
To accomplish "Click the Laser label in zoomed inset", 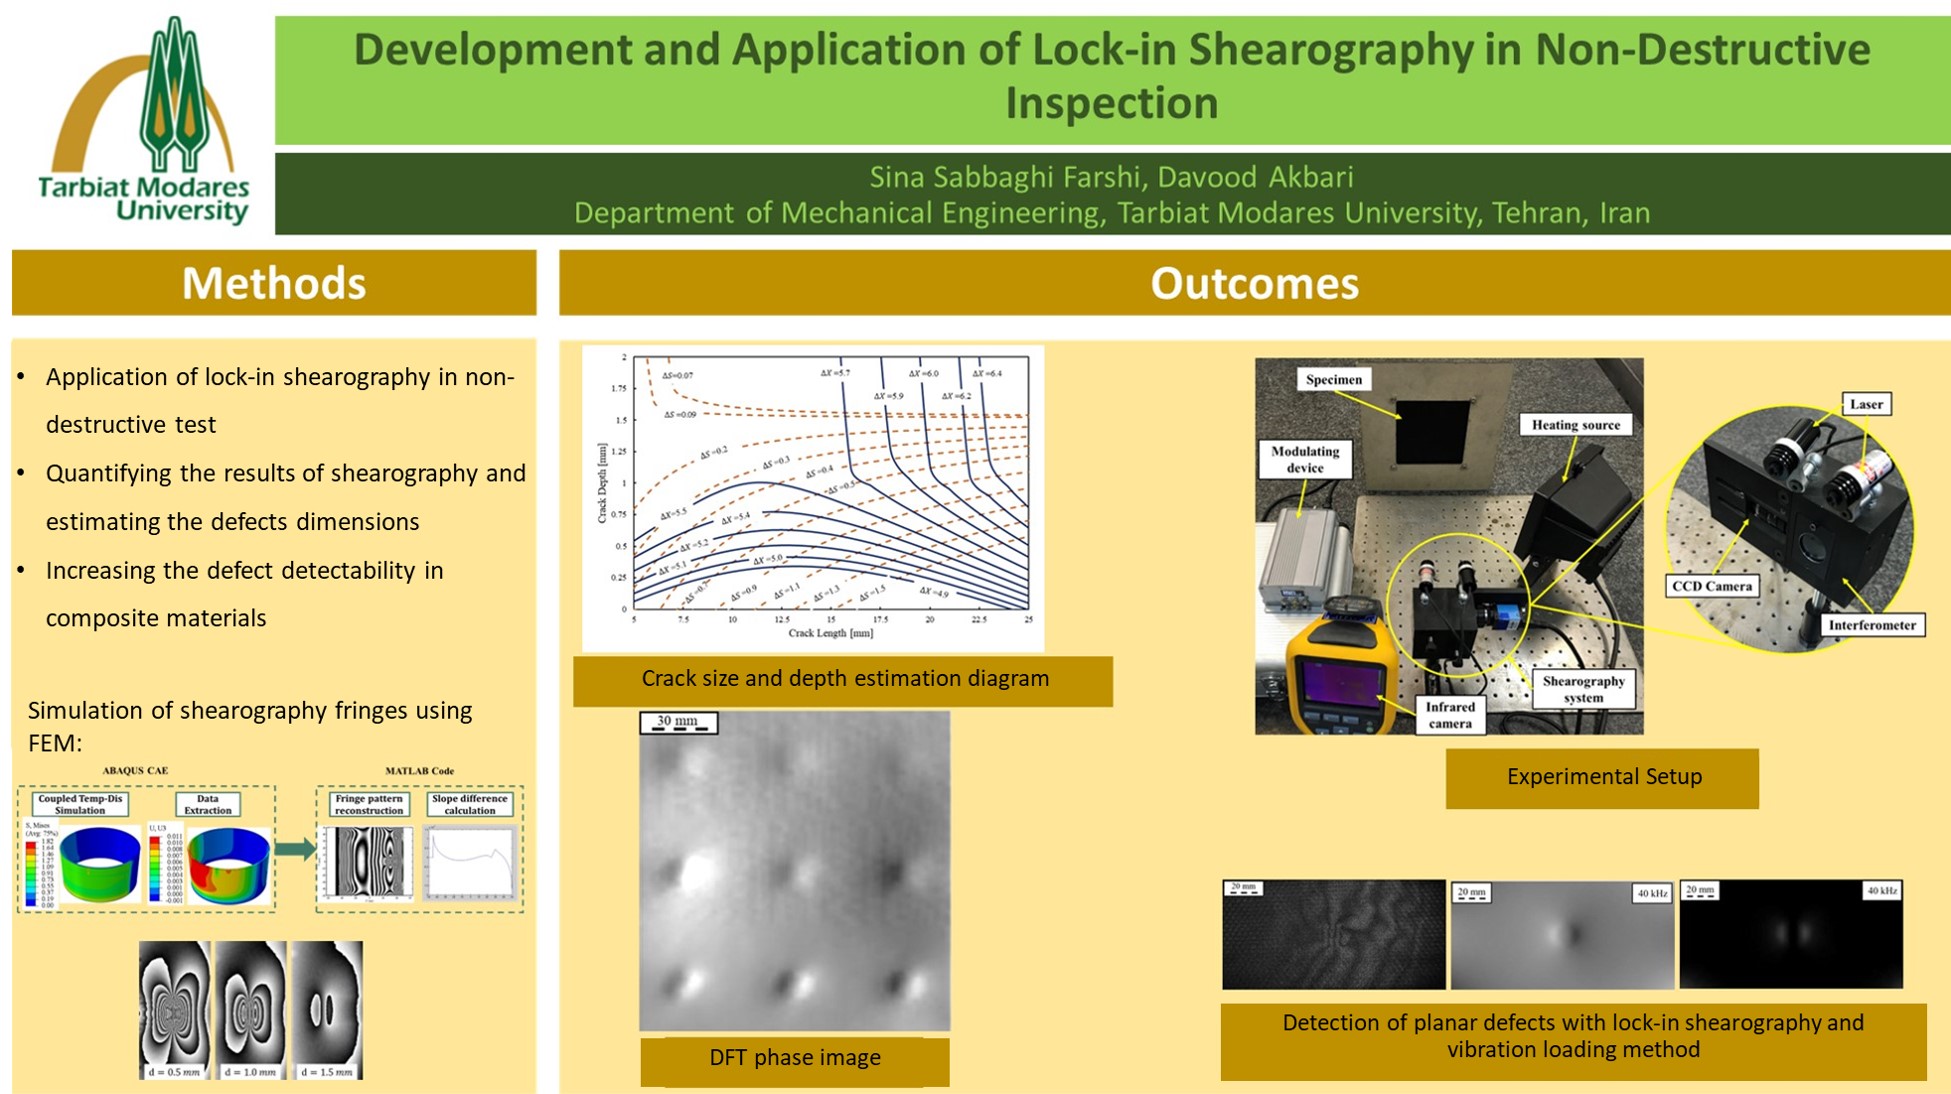I will 1865,404.
